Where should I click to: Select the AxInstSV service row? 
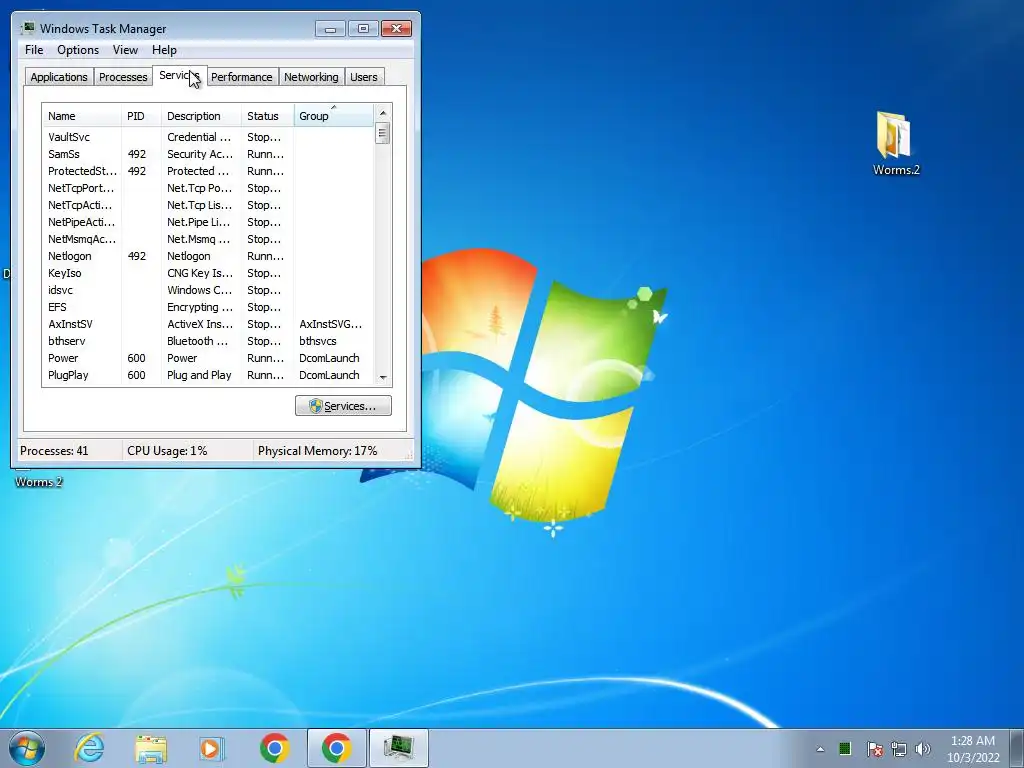coord(208,324)
